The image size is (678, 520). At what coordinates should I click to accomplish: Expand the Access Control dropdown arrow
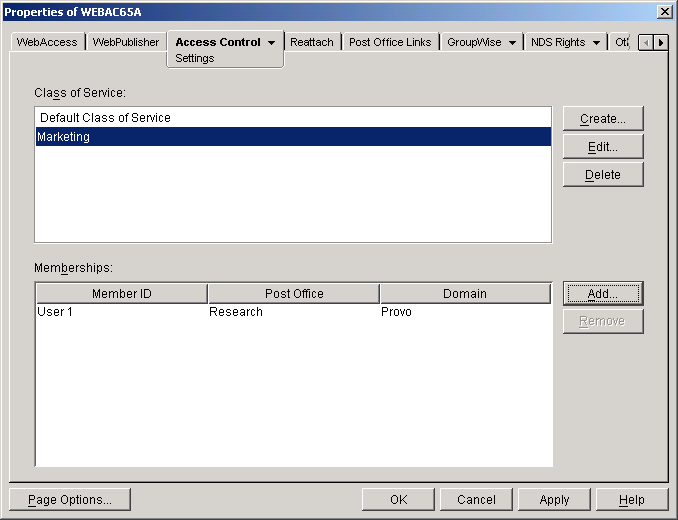[x=272, y=42]
